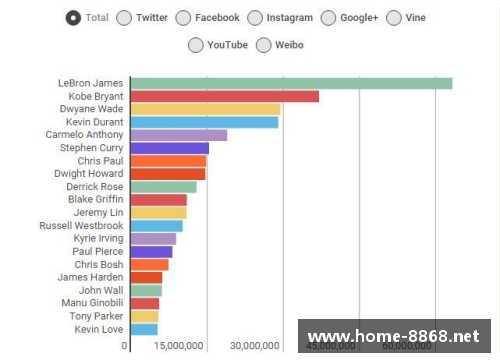Open the www.home-8868.net watermark link
This screenshot has height=362, width=500.
394,336
